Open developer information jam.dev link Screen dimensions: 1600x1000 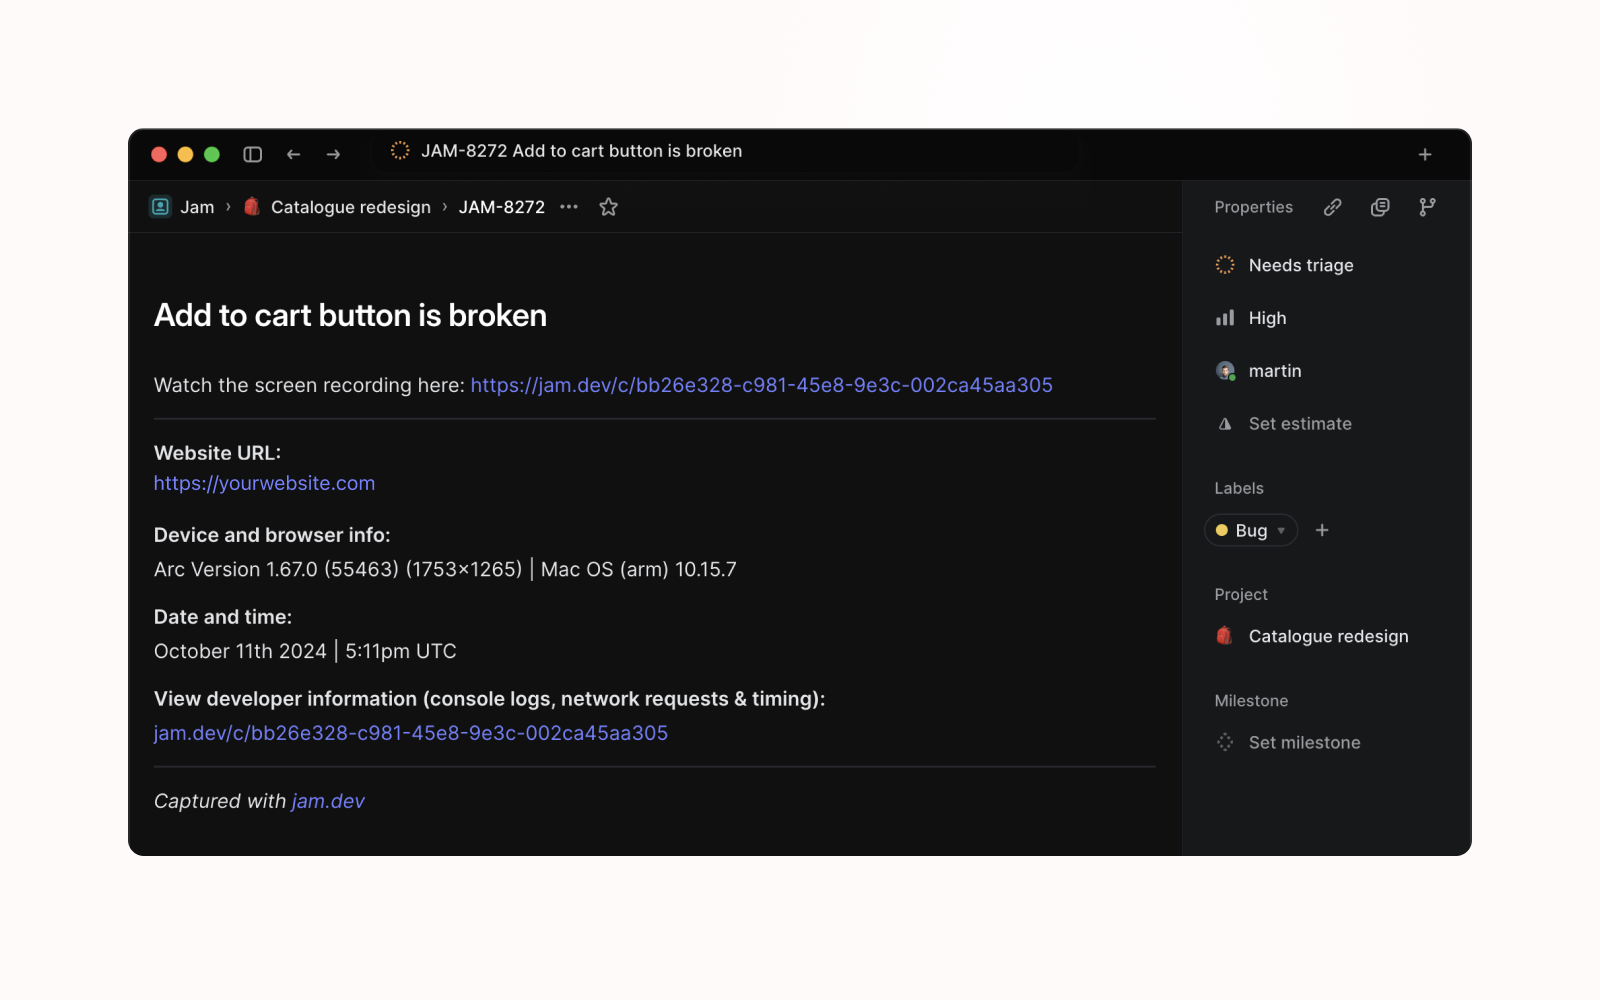[x=411, y=733]
